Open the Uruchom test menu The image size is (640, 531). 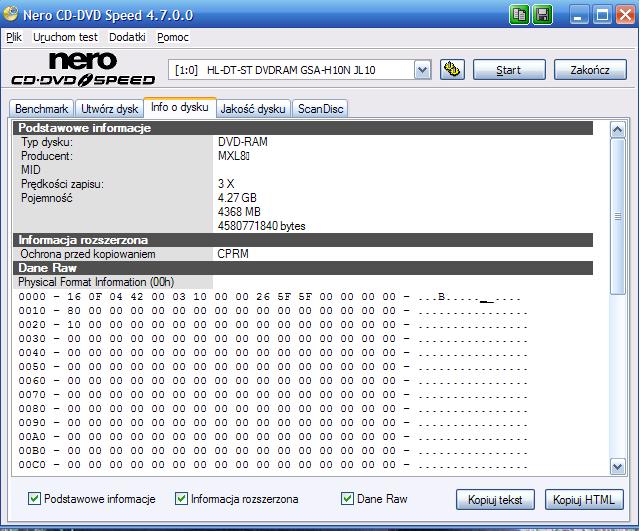click(x=65, y=37)
